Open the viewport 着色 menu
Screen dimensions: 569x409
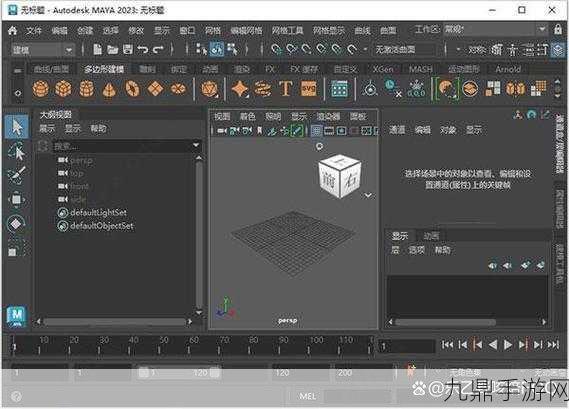(247, 116)
